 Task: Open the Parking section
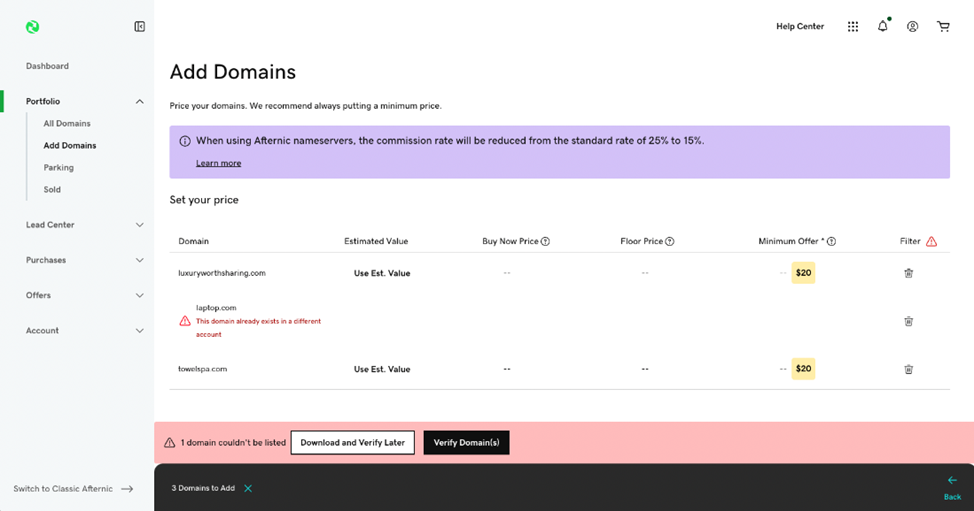59,168
